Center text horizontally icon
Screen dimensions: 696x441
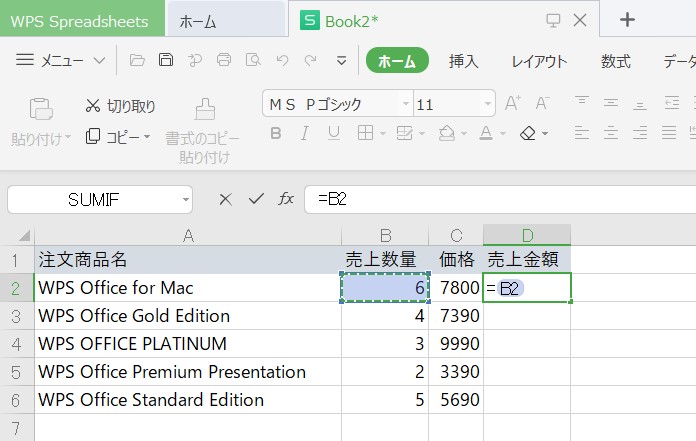(611, 133)
